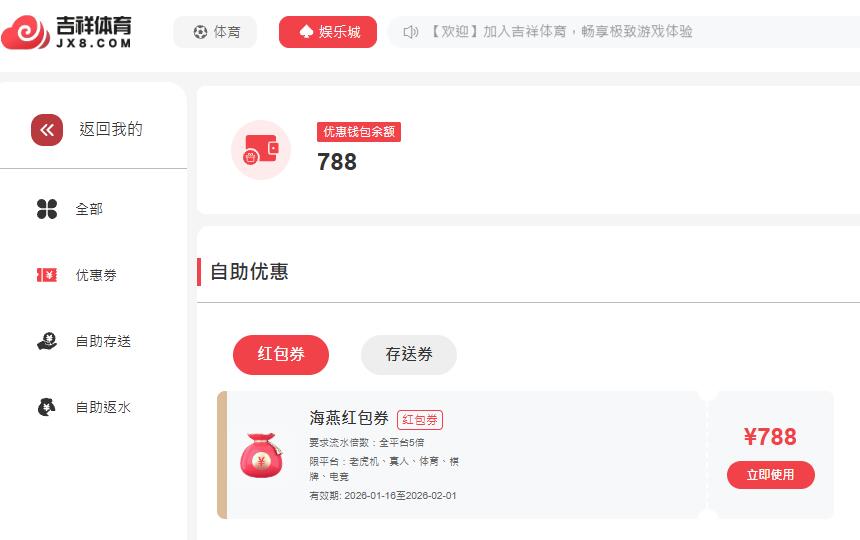The image size is (860, 540).
Task: Click the four-leaf clover 全部 icon
Action: click(47, 209)
